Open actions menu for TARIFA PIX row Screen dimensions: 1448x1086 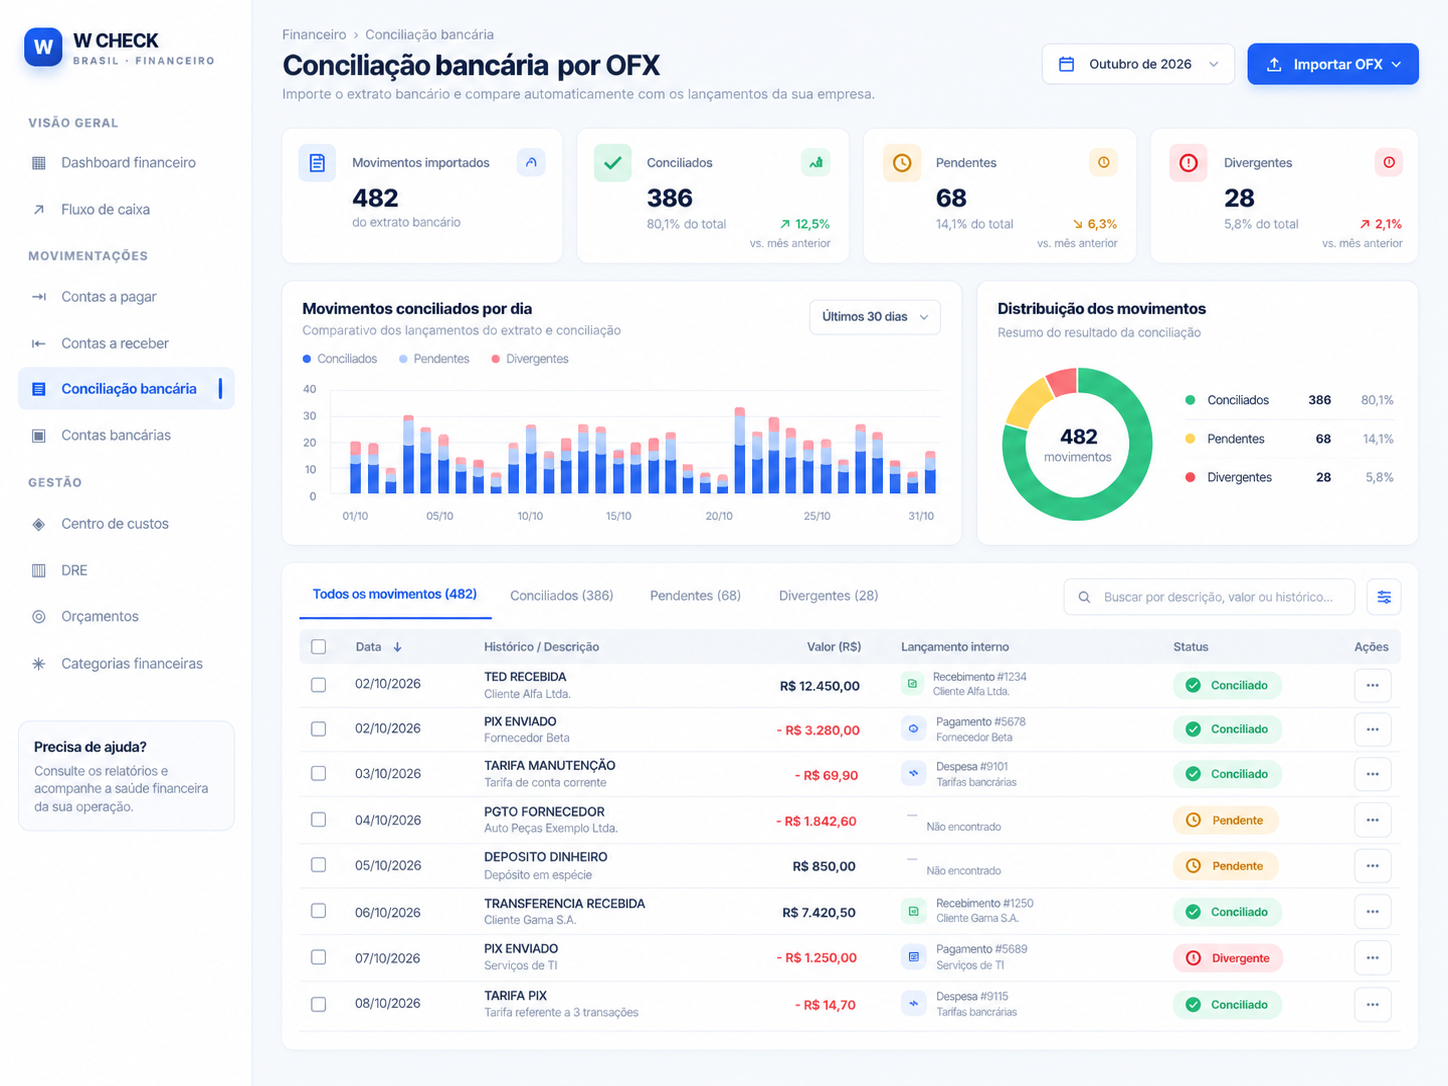(x=1372, y=1005)
